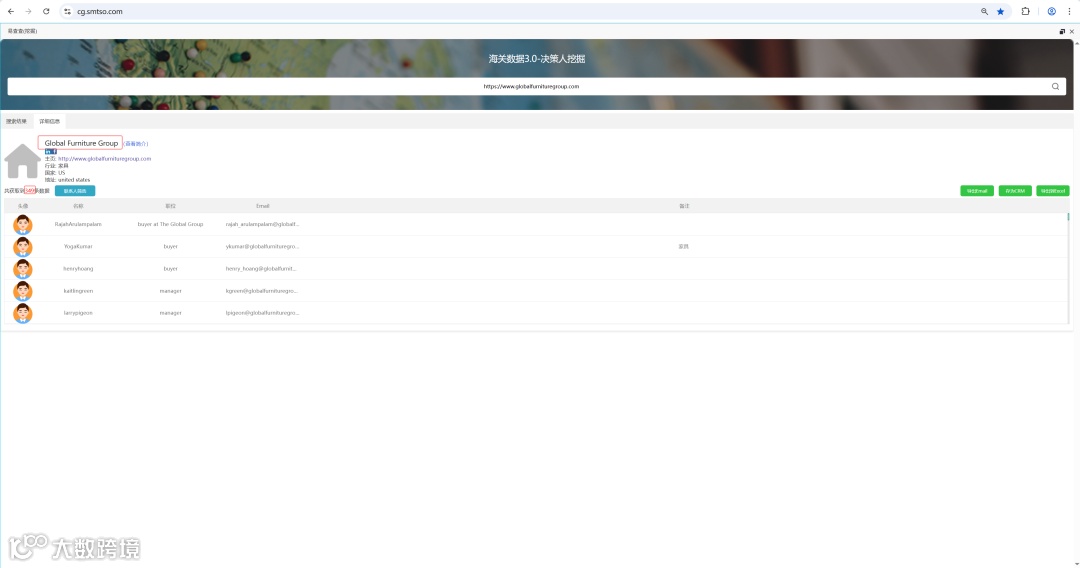Click the blue 联系人筛选 filter button
The height and width of the screenshot is (568, 1080).
point(75,191)
